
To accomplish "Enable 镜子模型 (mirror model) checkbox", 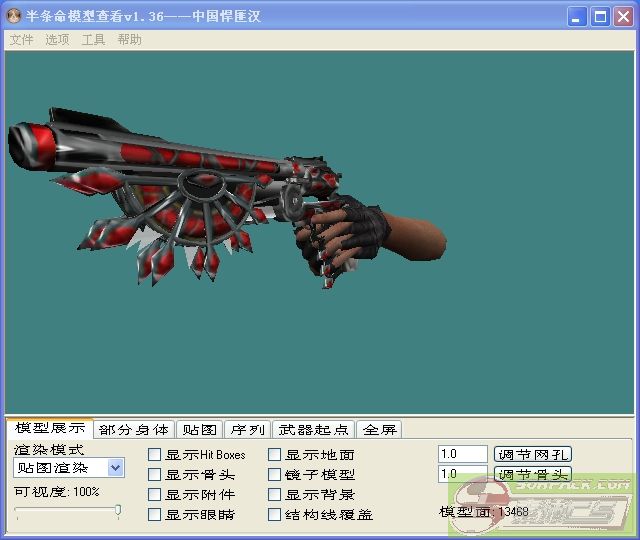I will (x=275, y=475).
